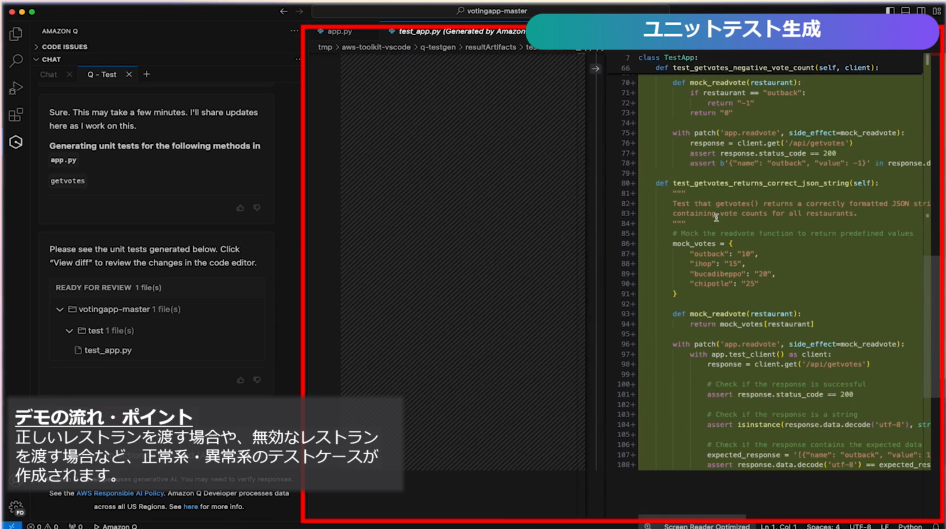
Task: Open the AWS Responsible AI Policy link
Action: pyautogui.click(x=120, y=493)
